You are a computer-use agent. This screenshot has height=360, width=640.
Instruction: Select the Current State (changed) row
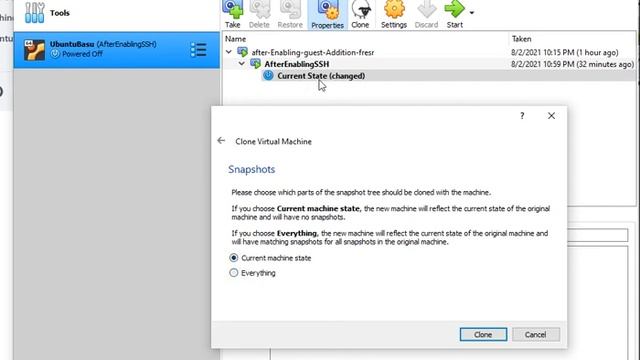point(448,76)
